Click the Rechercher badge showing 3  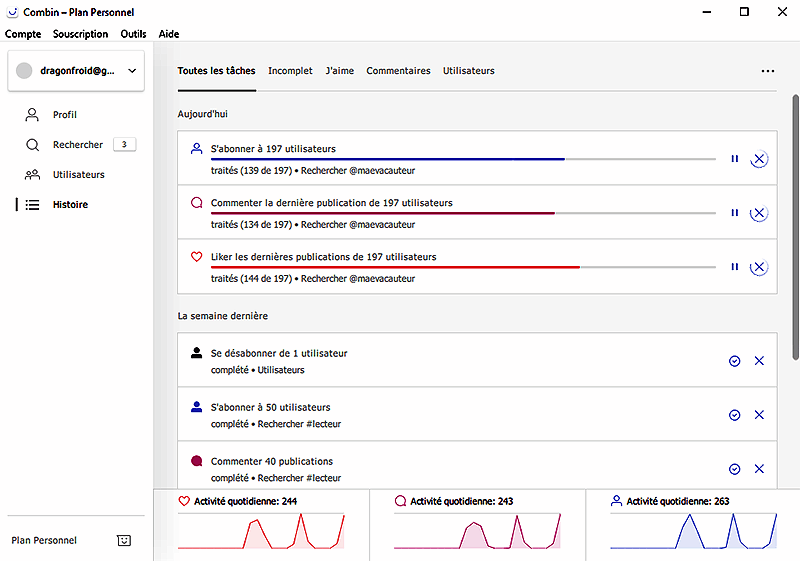[x=124, y=145]
